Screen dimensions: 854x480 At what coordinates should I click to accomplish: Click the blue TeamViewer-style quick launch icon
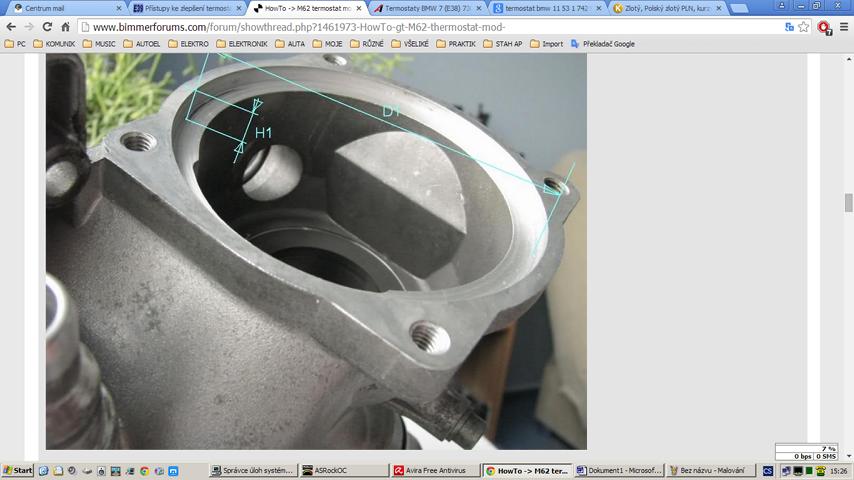173,471
